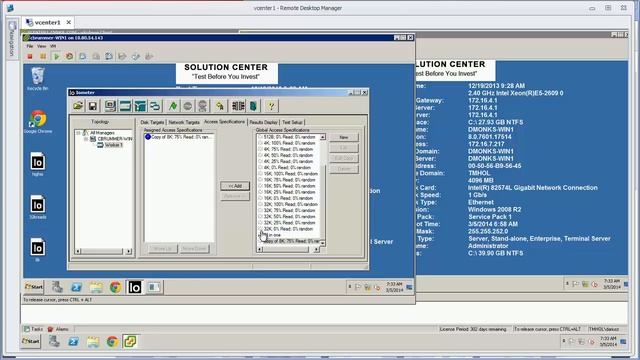Switch to the Disk Targets tab

pos(152,122)
